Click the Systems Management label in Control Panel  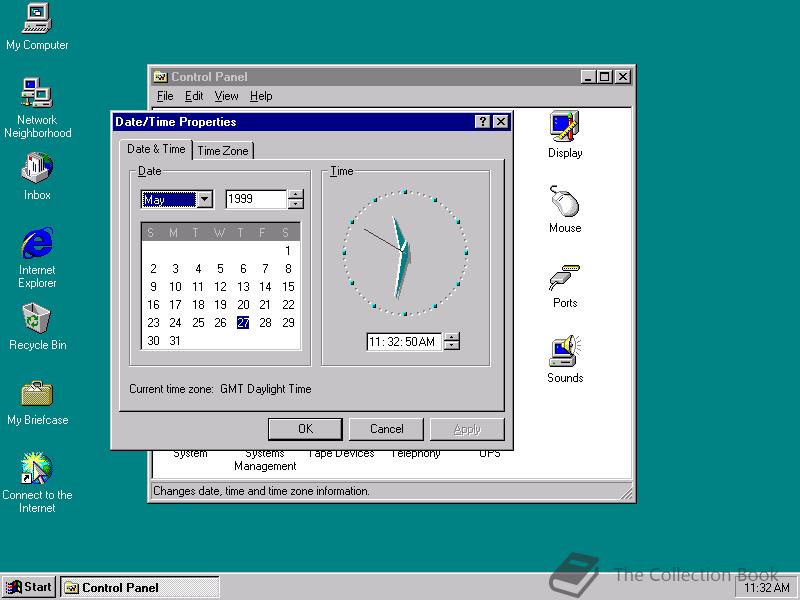pos(265,459)
